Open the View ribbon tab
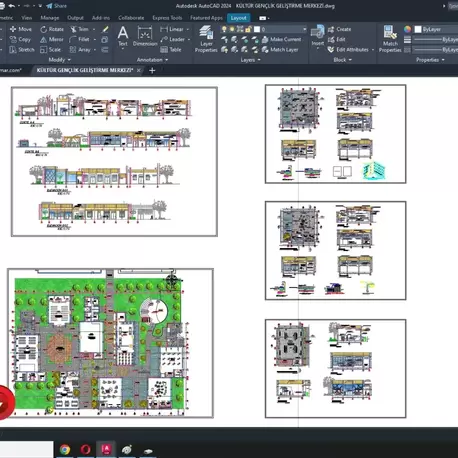Image resolution: width=458 pixels, height=458 pixels. [x=27, y=18]
